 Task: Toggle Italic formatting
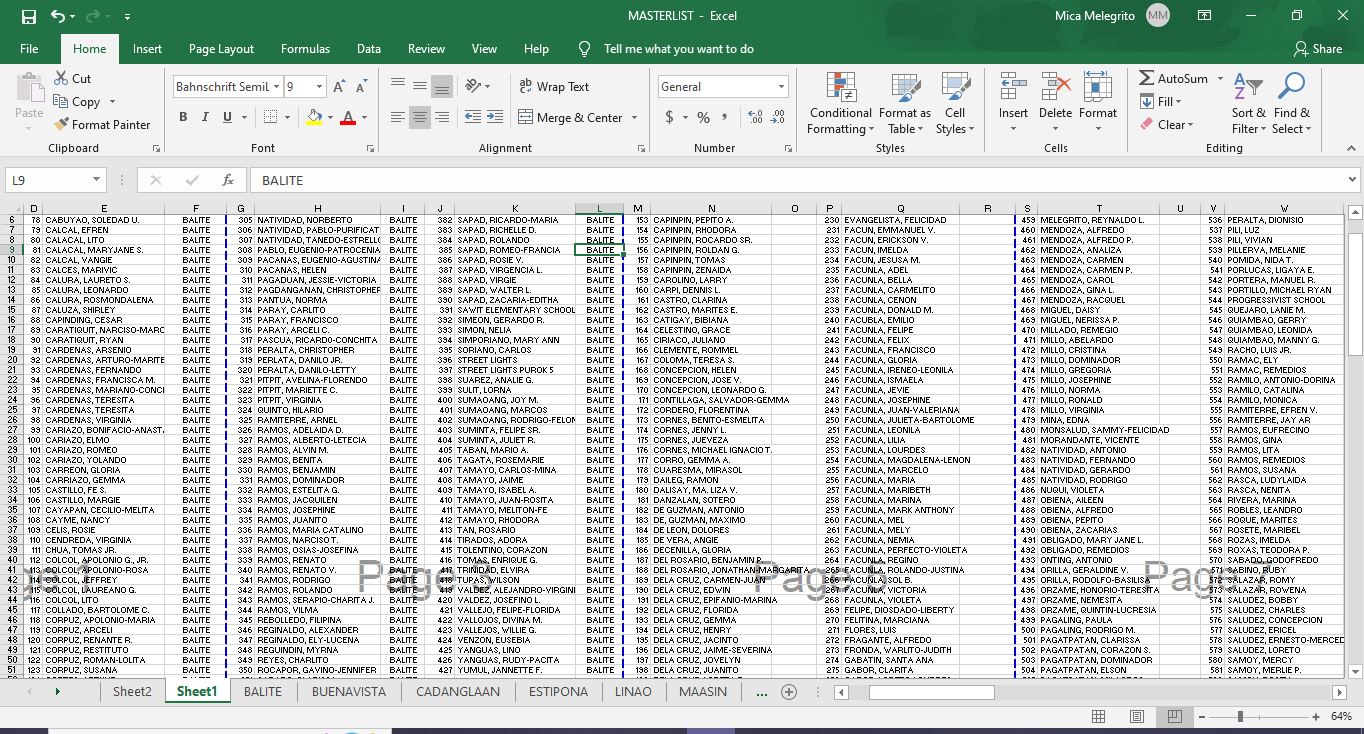(x=205, y=118)
